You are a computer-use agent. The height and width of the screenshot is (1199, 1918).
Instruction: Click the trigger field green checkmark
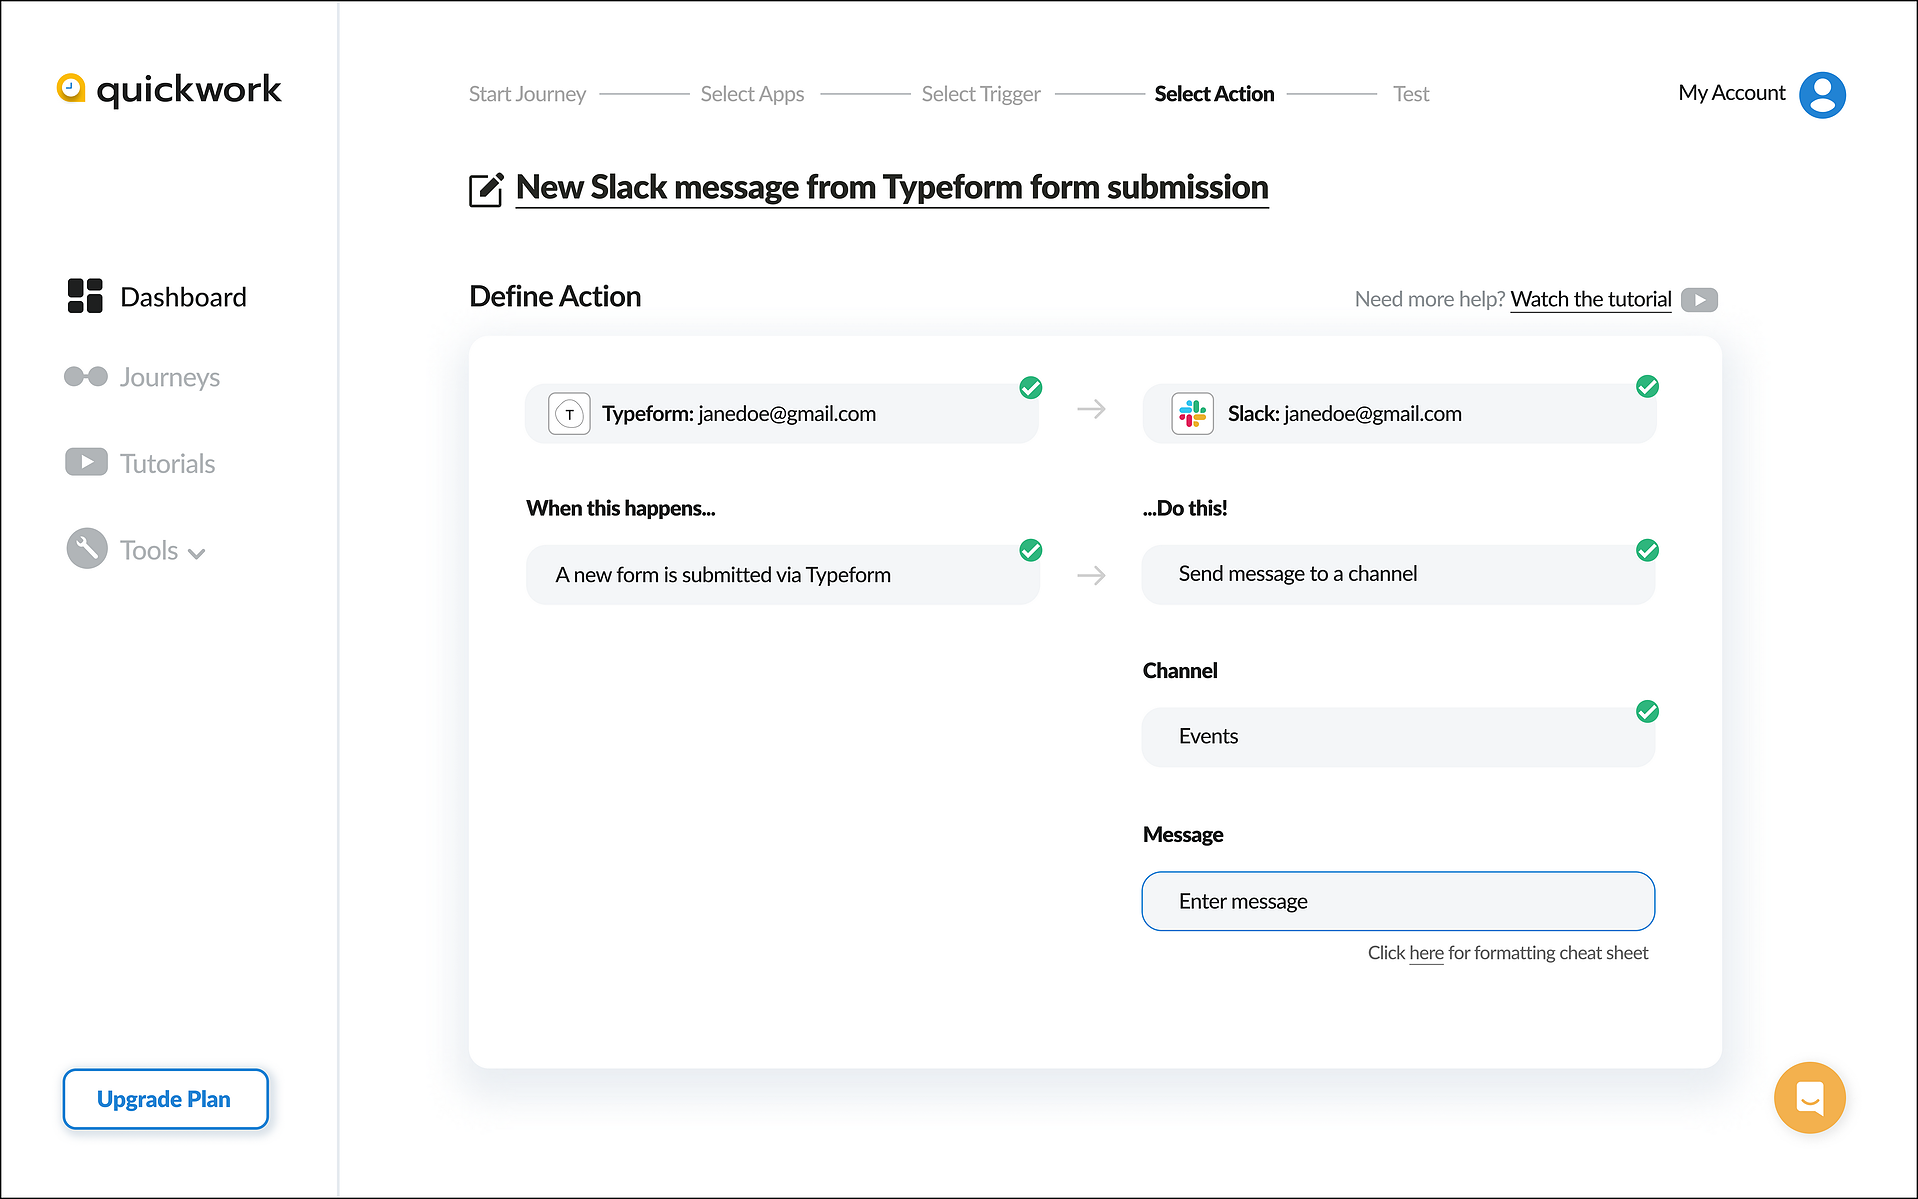pyautogui.click(x=1031, y=551)
